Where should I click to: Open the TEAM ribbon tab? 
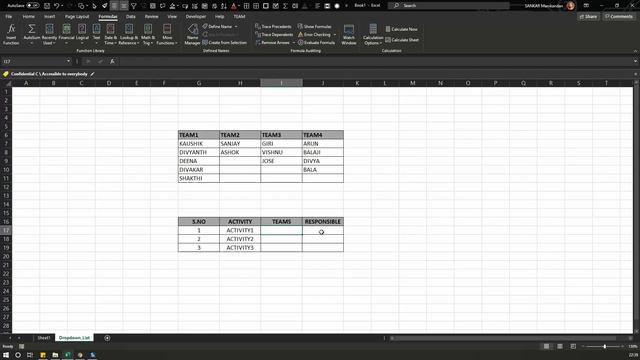click(239, 17)
